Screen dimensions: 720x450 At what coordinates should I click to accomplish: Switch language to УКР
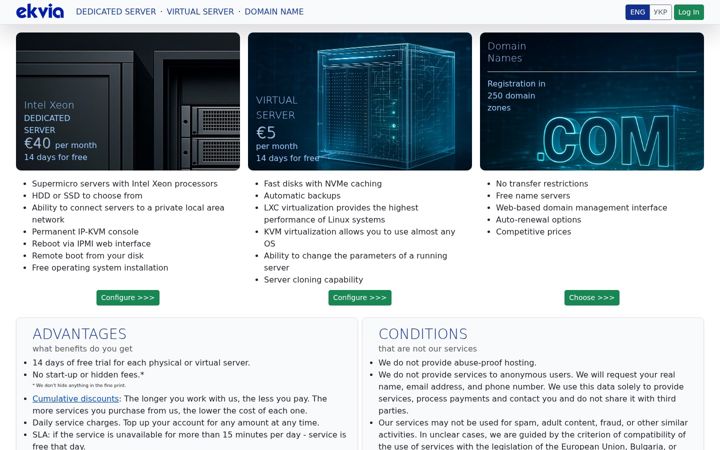[x=660, y=12]
